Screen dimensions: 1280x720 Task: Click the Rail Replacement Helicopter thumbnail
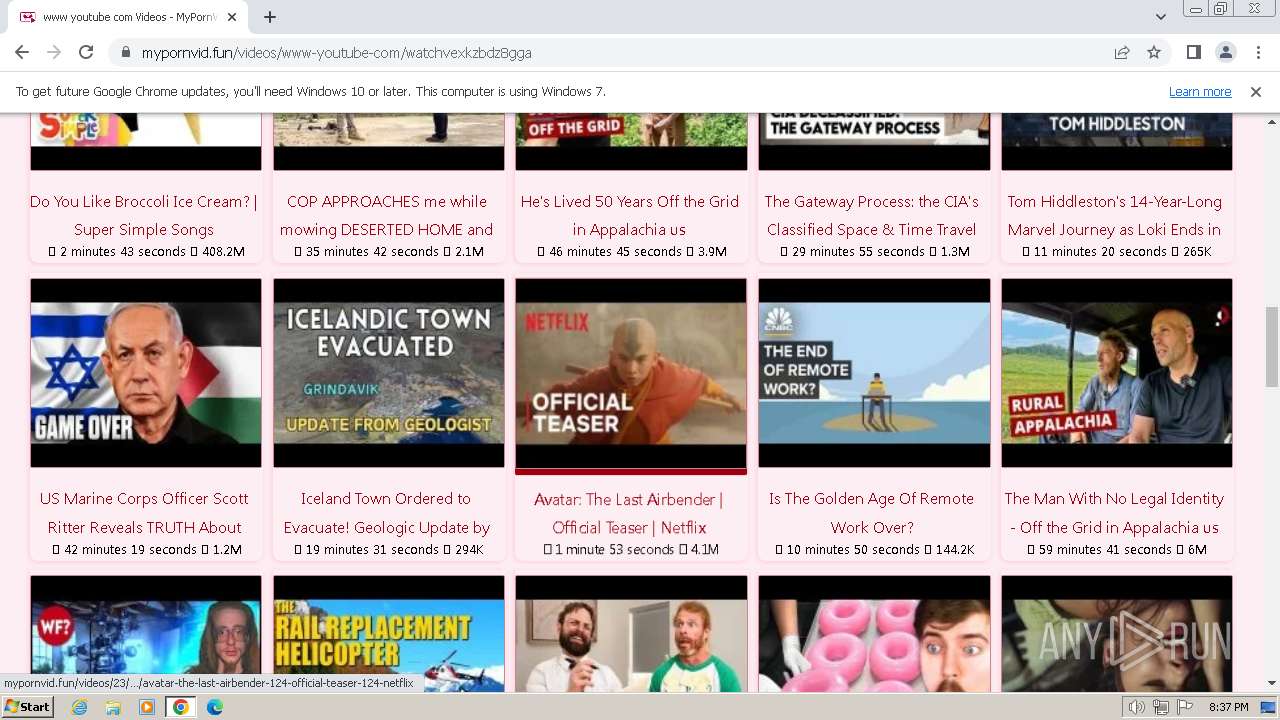pos(389,634)
